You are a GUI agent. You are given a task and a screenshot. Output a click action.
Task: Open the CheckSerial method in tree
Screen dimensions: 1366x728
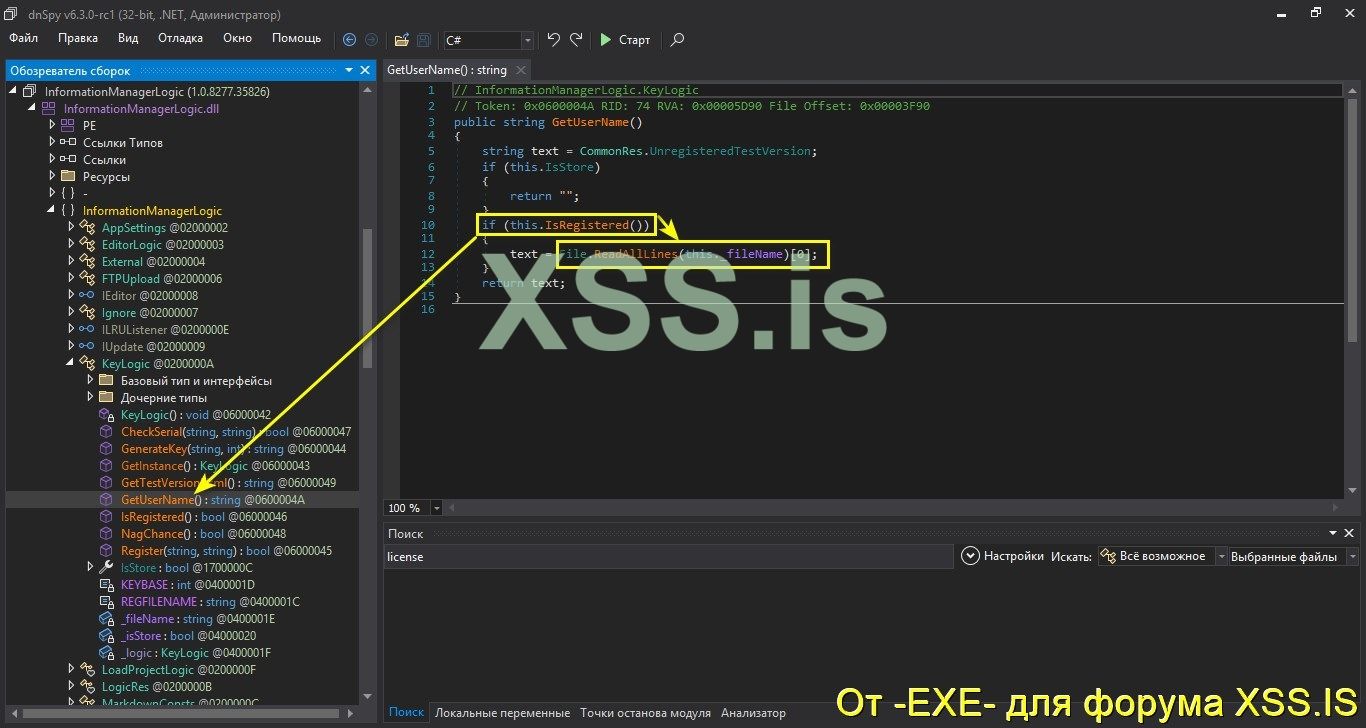pyautogui.click(x=235, y=431)
